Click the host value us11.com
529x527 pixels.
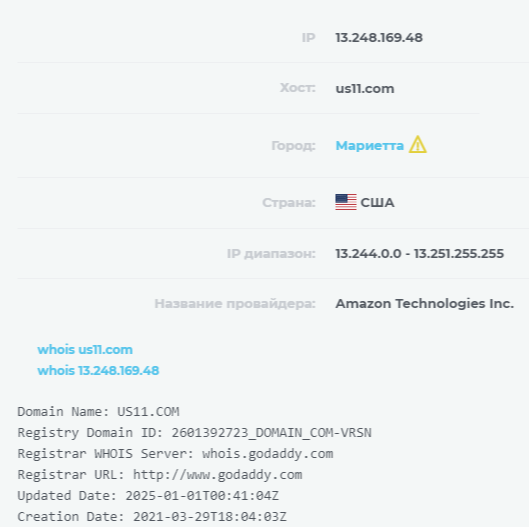(x=365, y=88)
